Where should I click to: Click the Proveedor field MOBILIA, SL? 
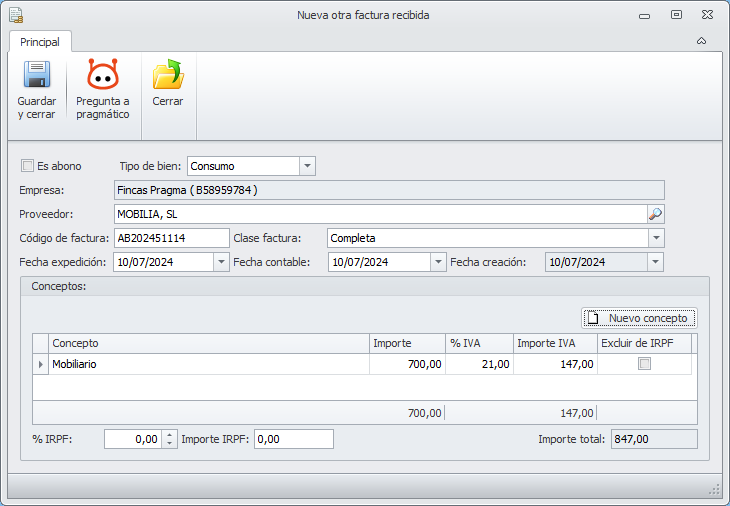pos(380,214)
